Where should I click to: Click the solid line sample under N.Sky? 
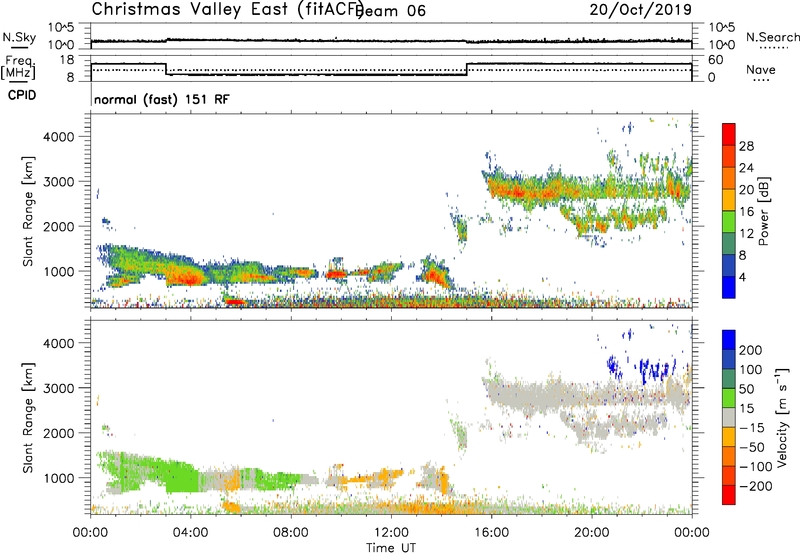(x=19, y=47)
